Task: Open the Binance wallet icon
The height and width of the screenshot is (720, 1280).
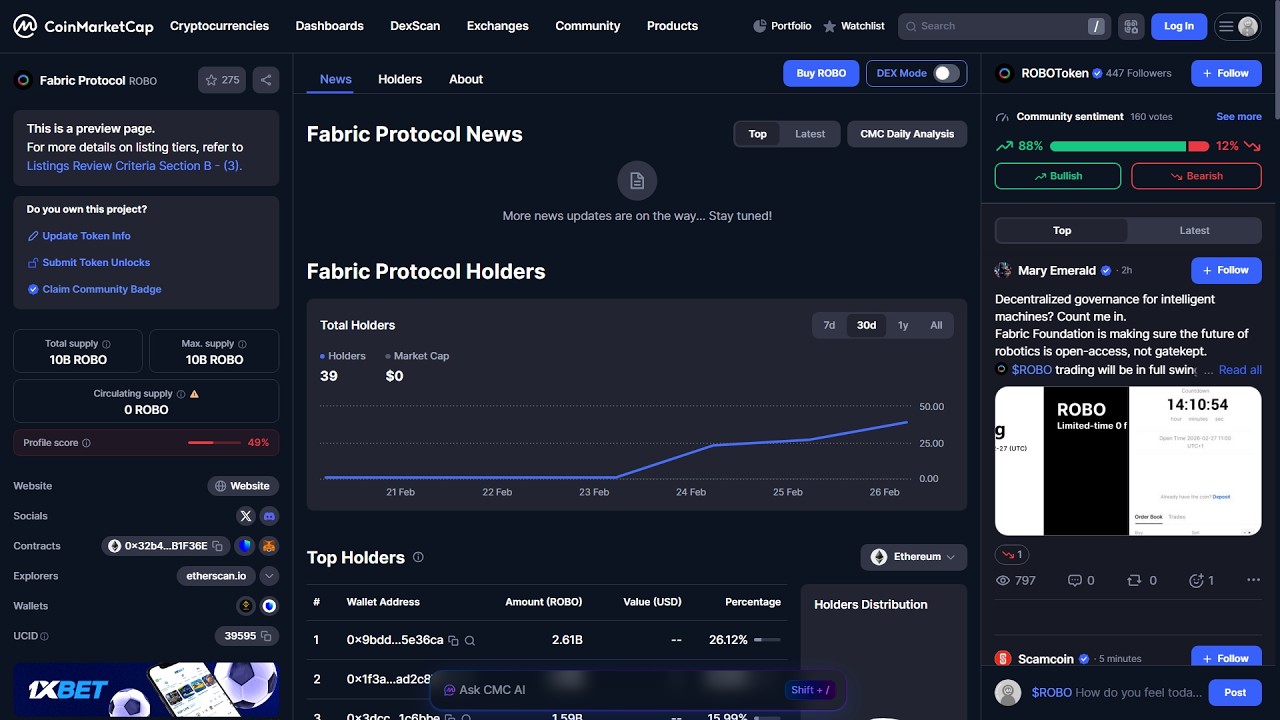Action: pyautogui.click(x=245, y=606)
